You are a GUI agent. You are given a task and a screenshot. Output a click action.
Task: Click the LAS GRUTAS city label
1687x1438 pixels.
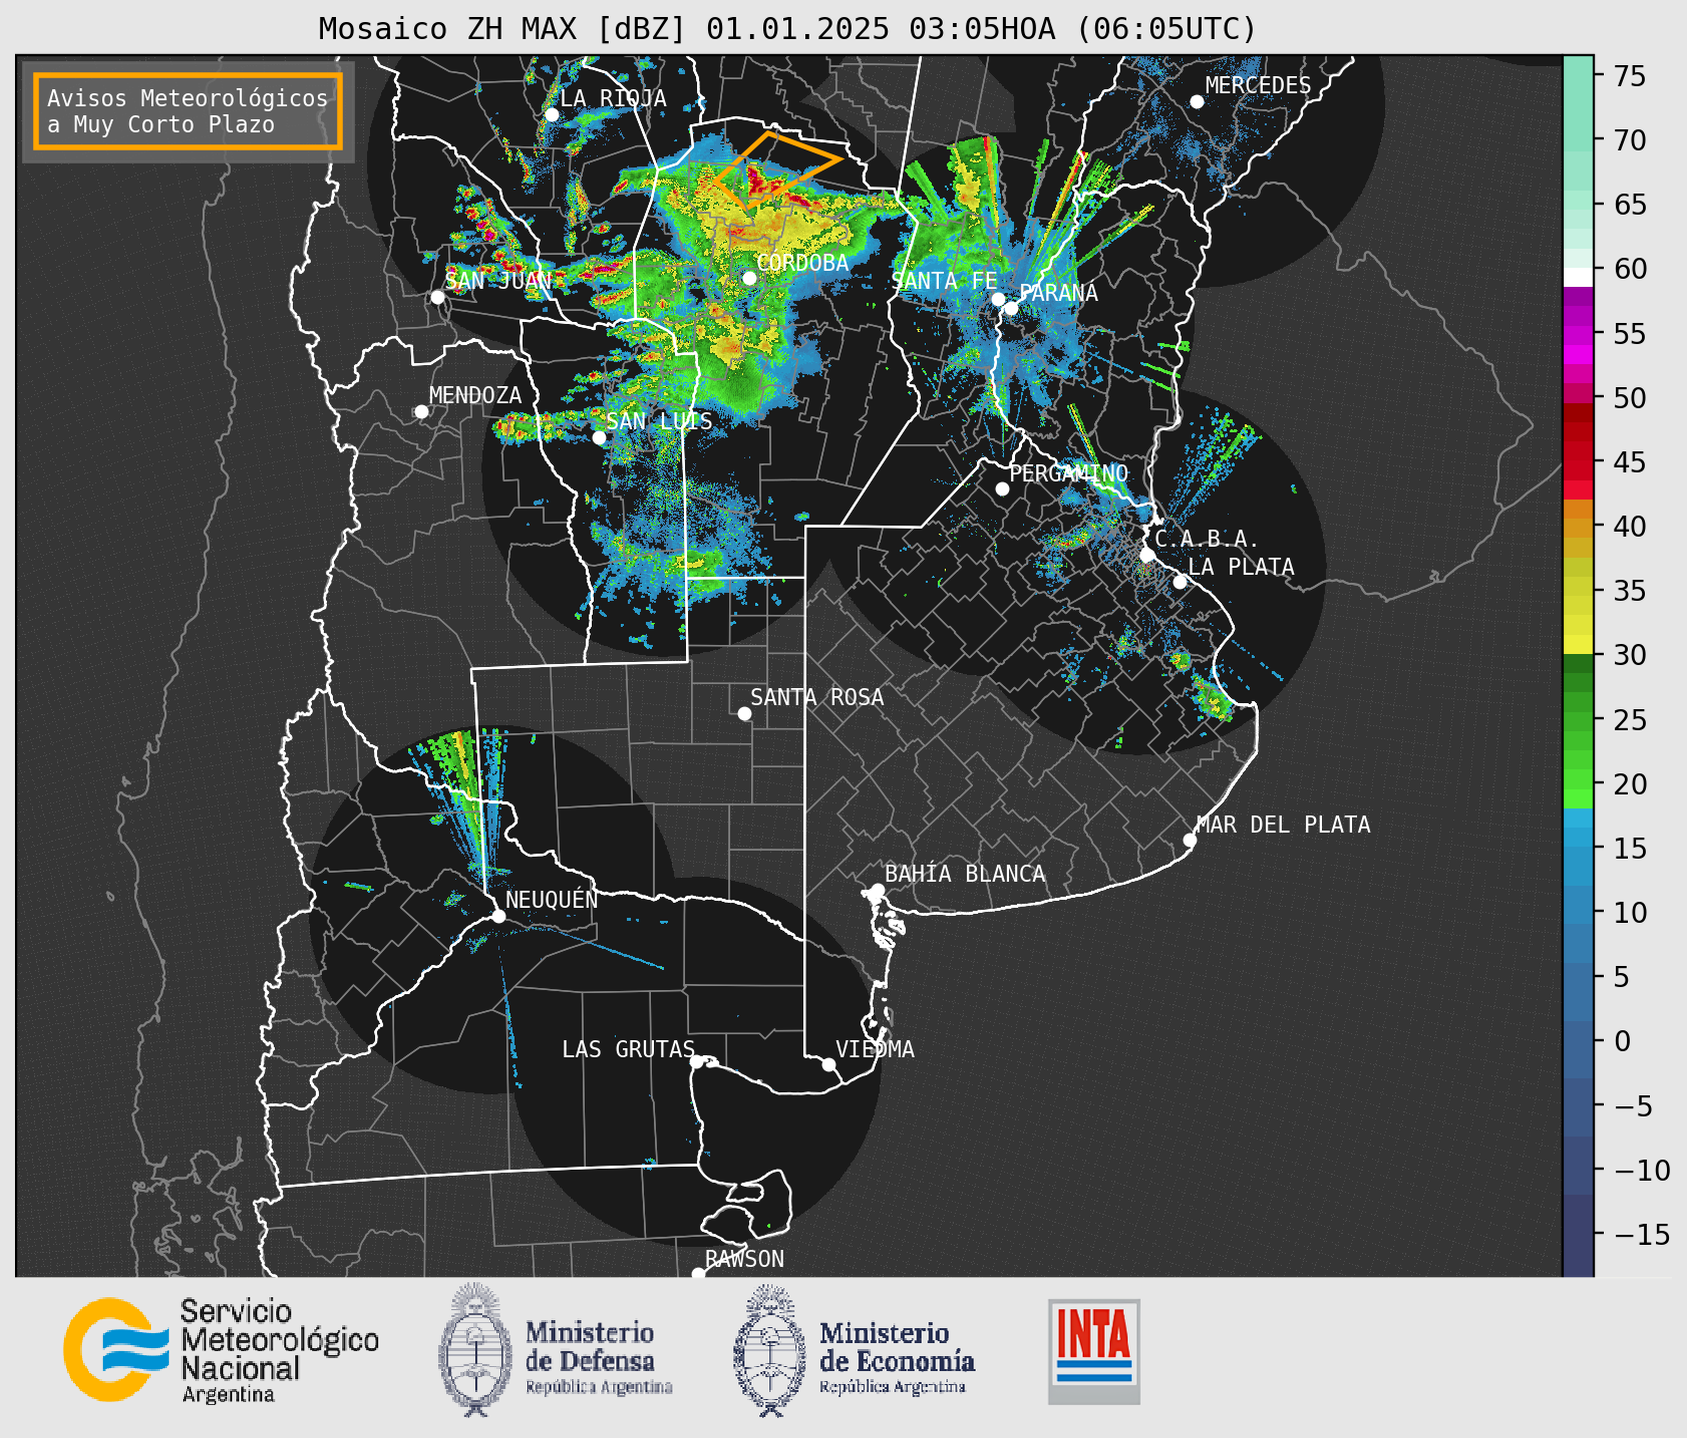click(628, 1049)
